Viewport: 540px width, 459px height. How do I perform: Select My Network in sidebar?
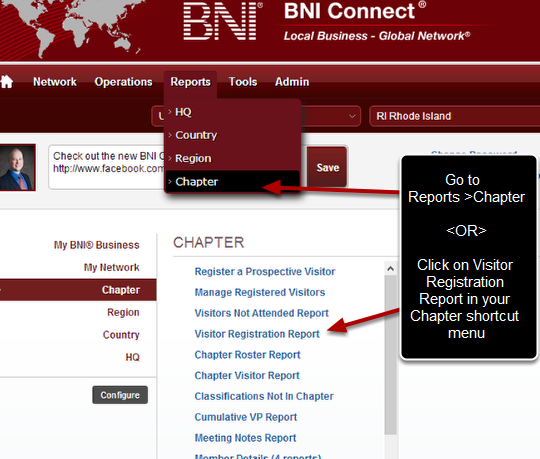[x=112, y=268]
